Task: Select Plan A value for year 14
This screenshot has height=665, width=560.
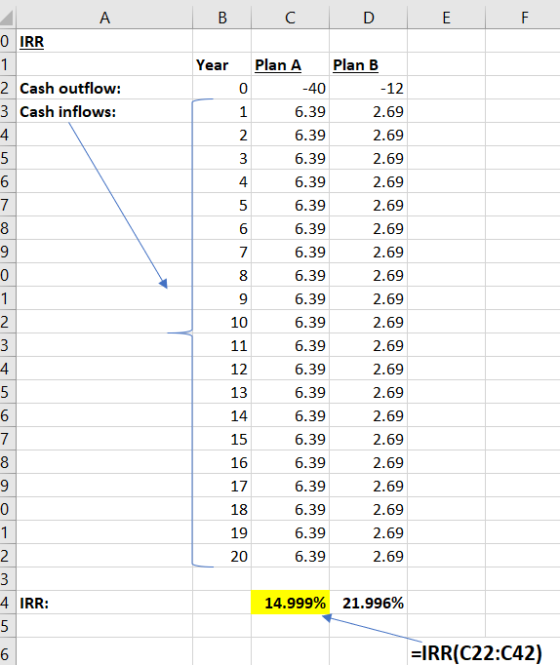Action: pos(290,416)
